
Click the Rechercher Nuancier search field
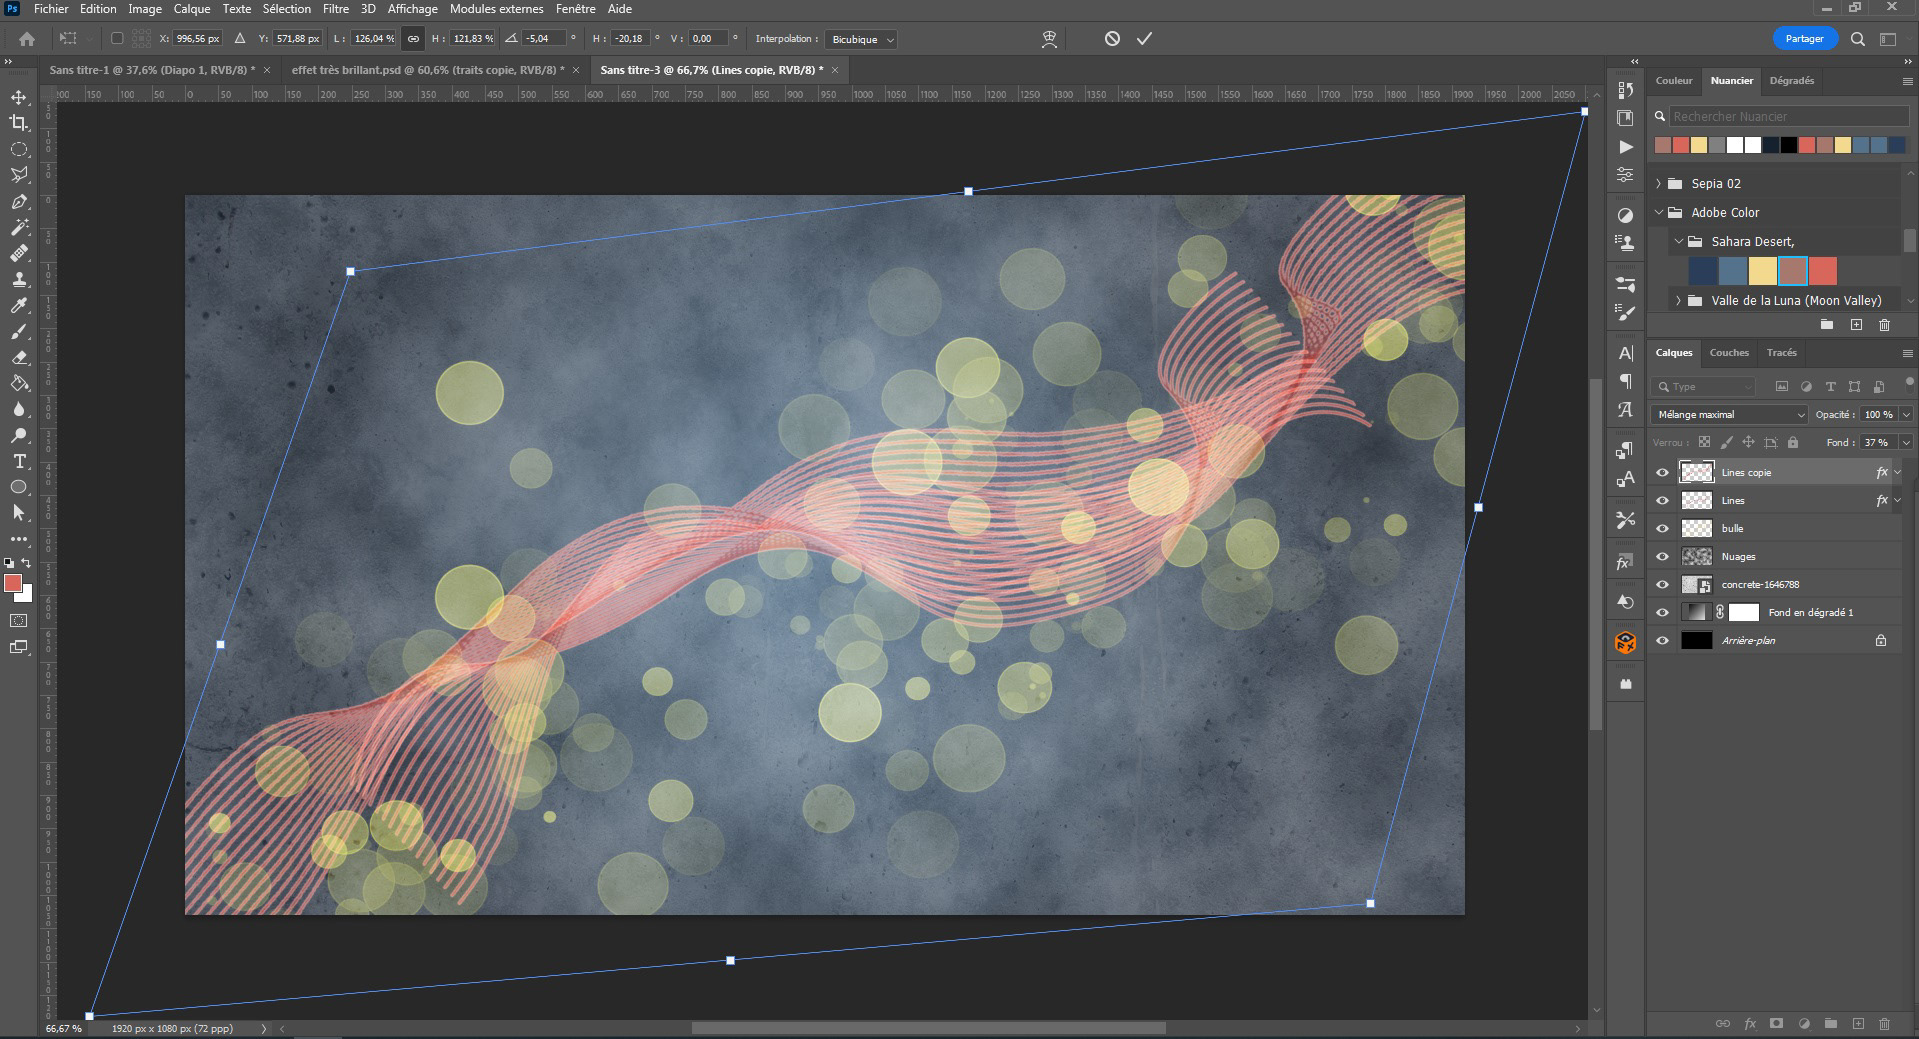coord(1790,116)
